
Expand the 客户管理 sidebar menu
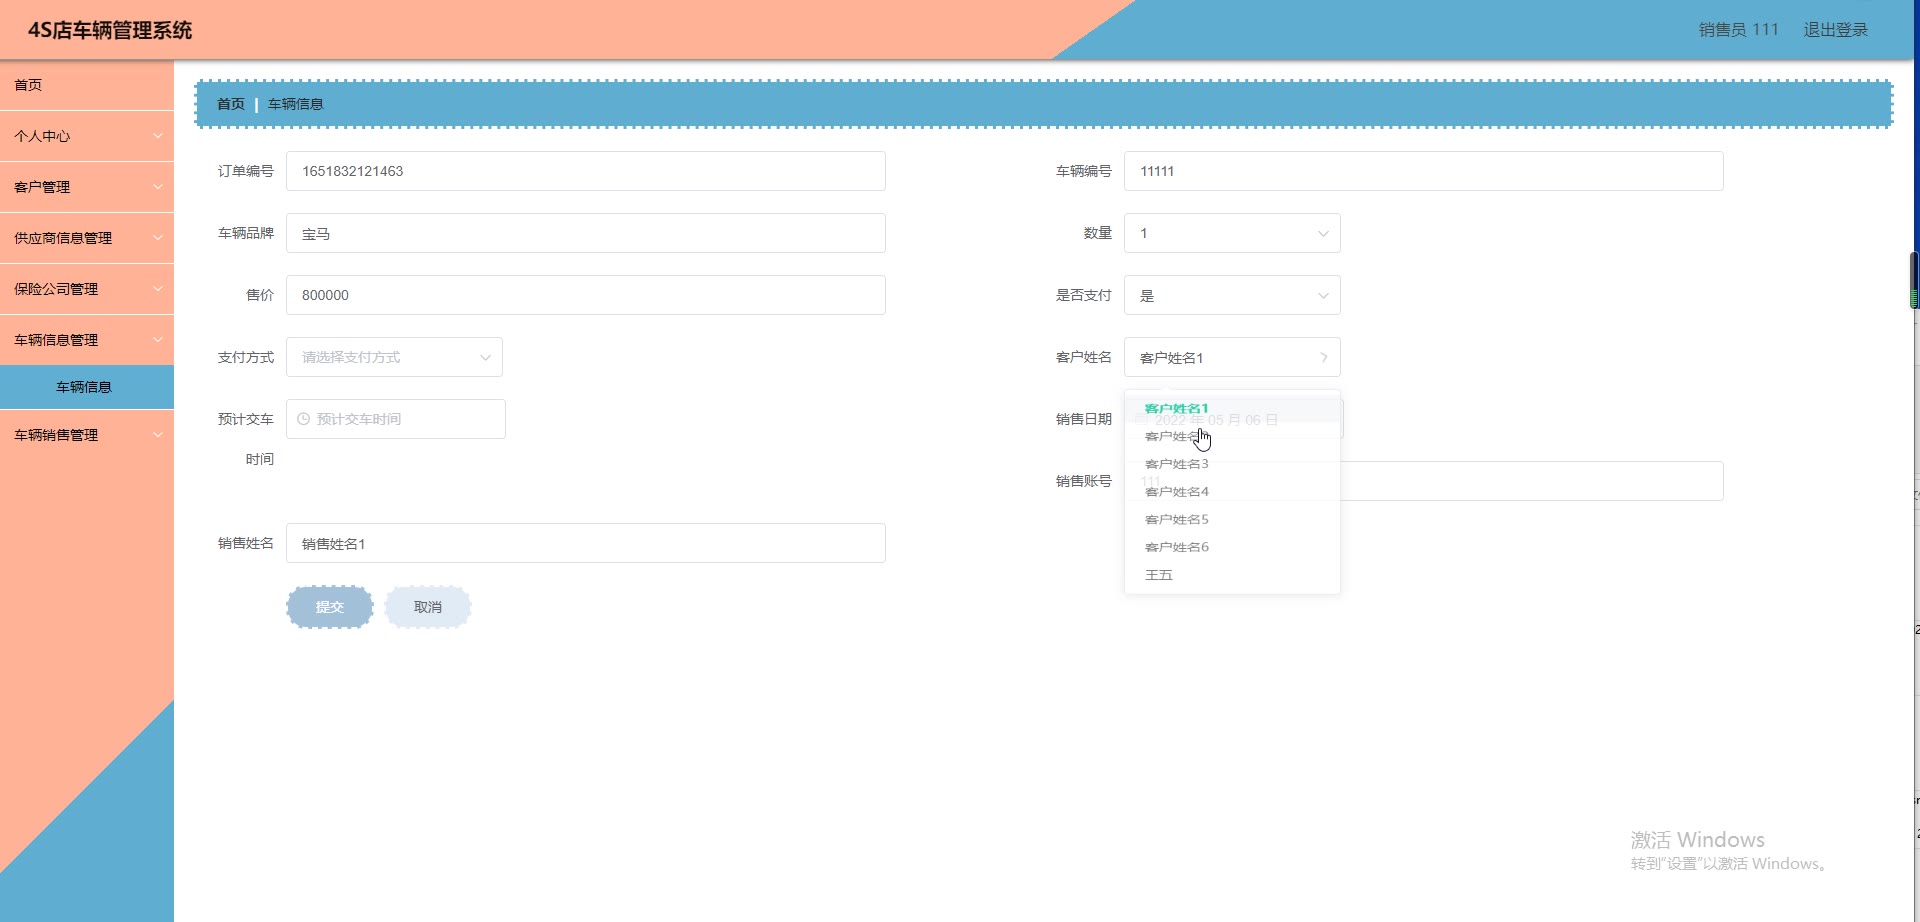(x=87, y=187)
